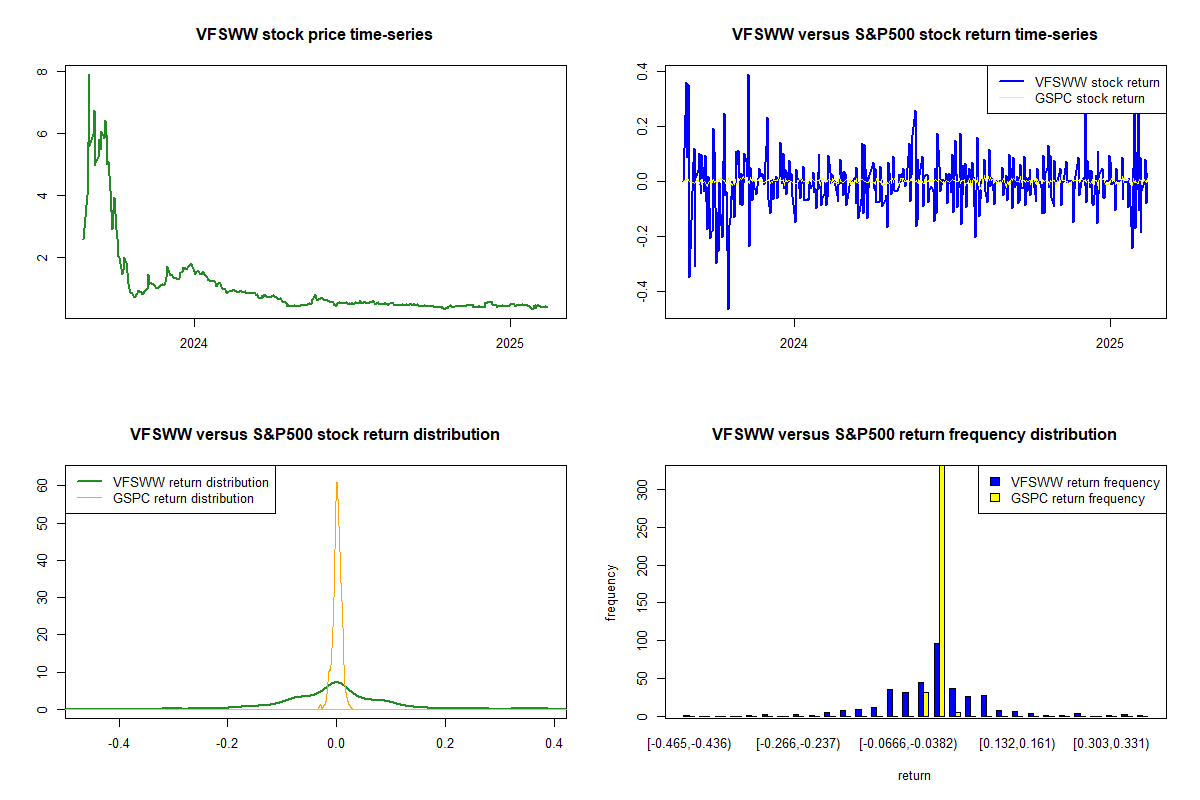
Task: Select the 'return frequency distribution' chart title
Action: (914, 435)
